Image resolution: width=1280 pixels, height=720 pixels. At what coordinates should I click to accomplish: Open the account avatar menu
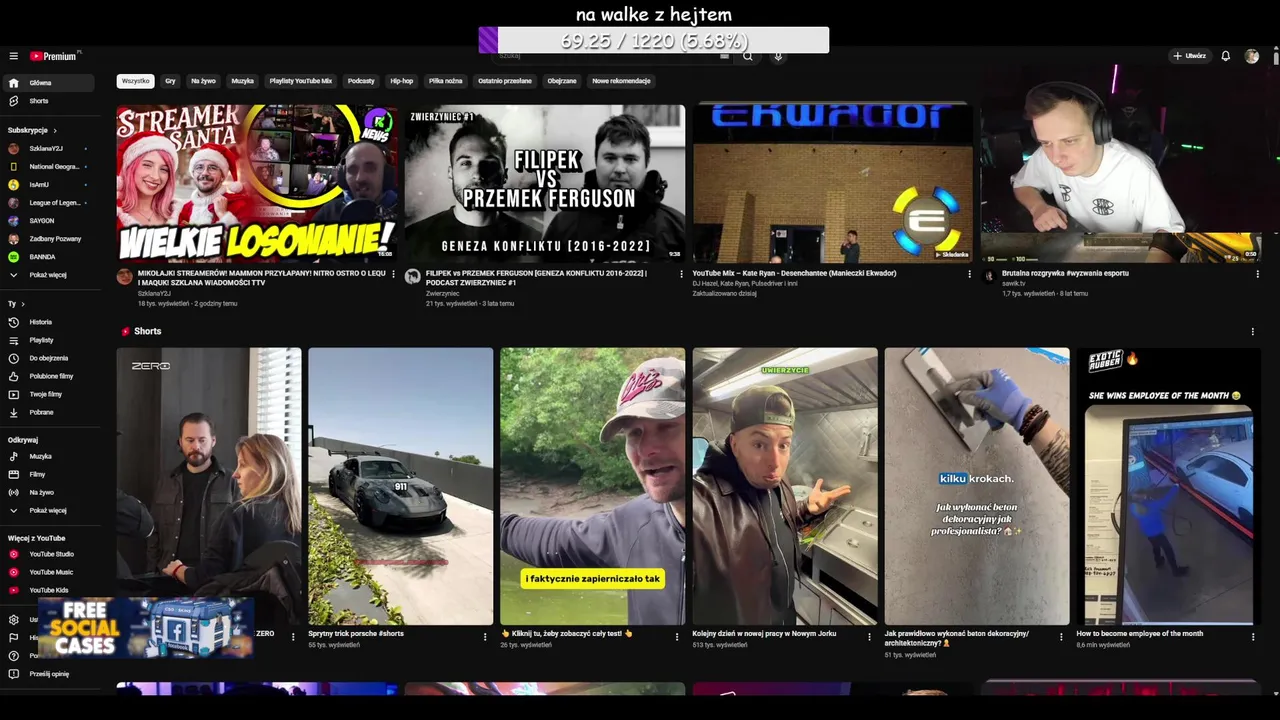(1252, 56)
